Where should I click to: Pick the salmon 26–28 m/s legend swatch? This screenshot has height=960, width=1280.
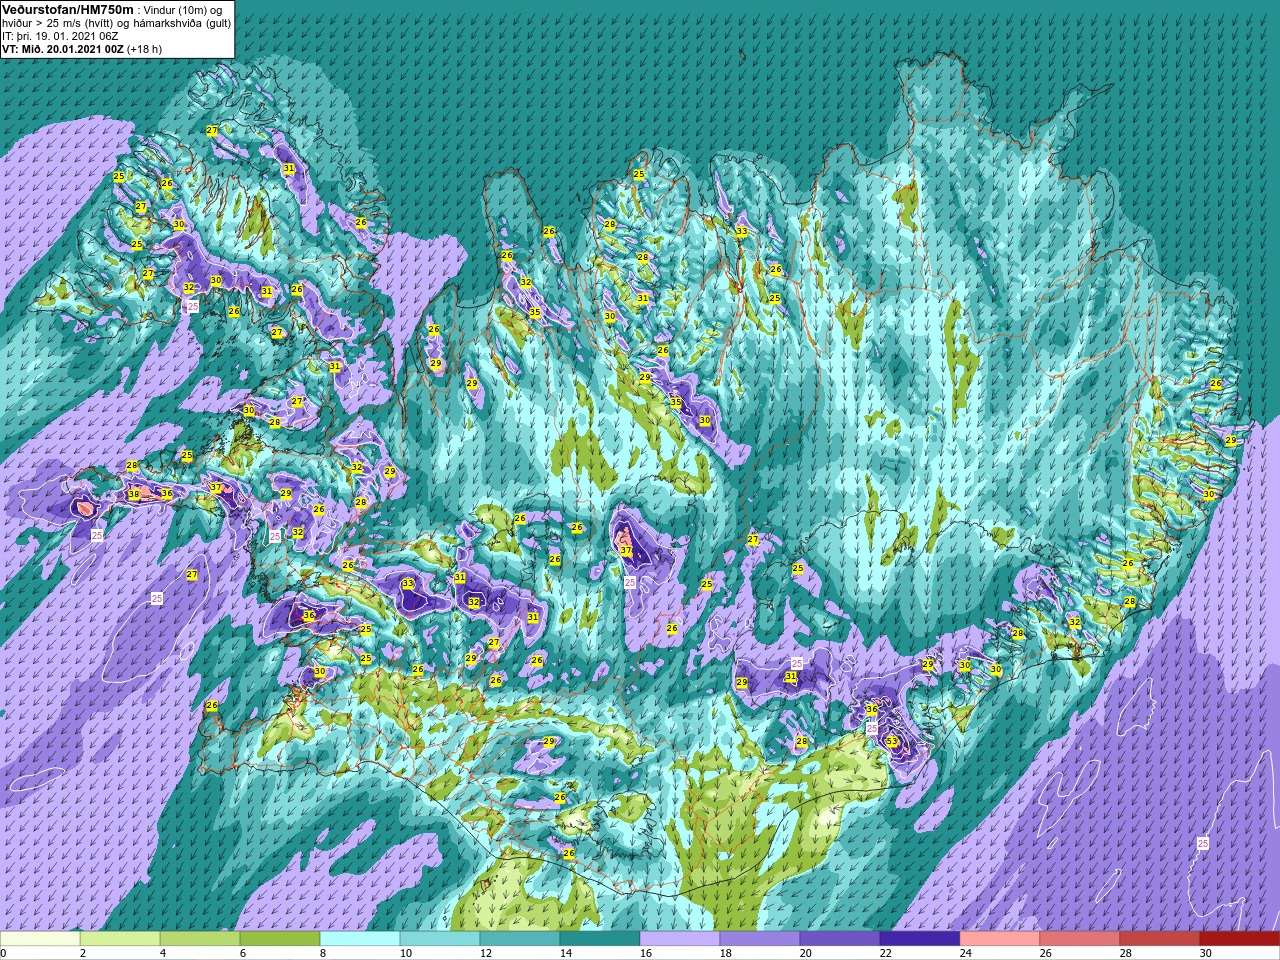tap(1080, 939)
